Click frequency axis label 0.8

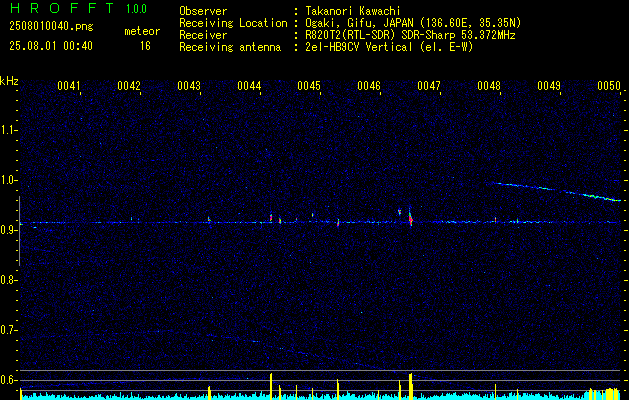coord(7,280)
